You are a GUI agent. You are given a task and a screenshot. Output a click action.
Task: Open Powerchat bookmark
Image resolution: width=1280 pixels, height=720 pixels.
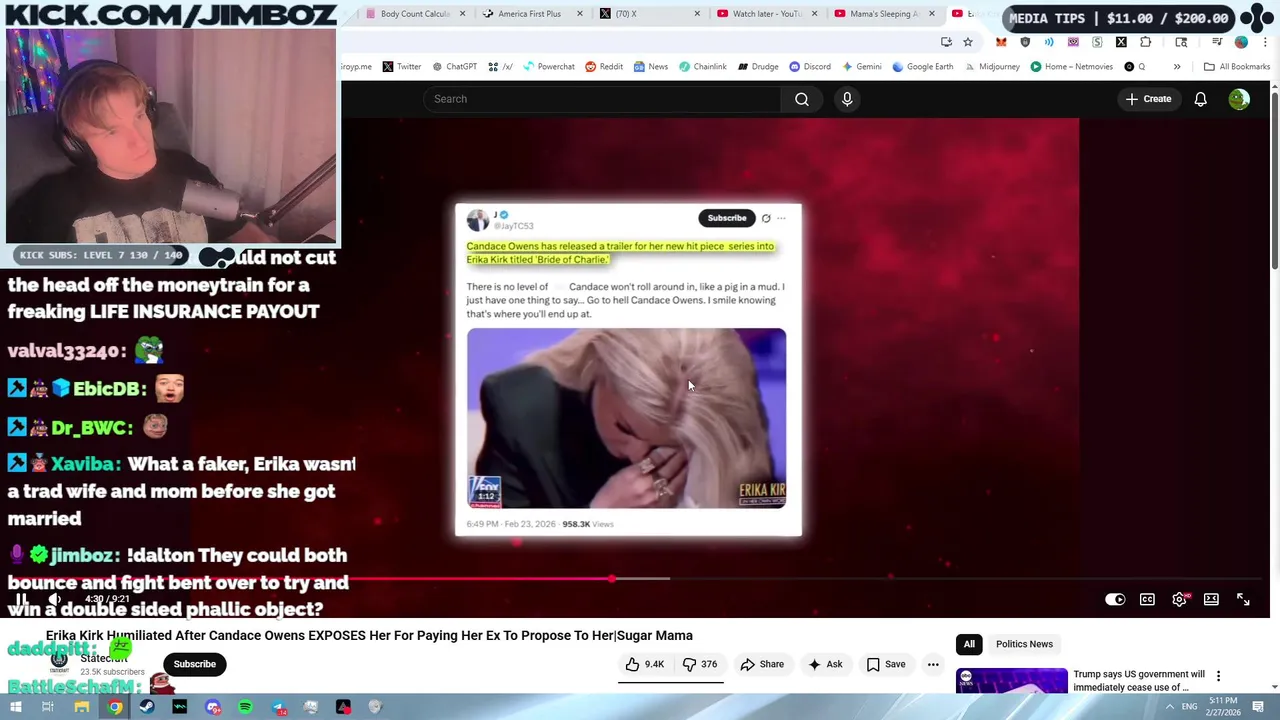tap(549, 67)
